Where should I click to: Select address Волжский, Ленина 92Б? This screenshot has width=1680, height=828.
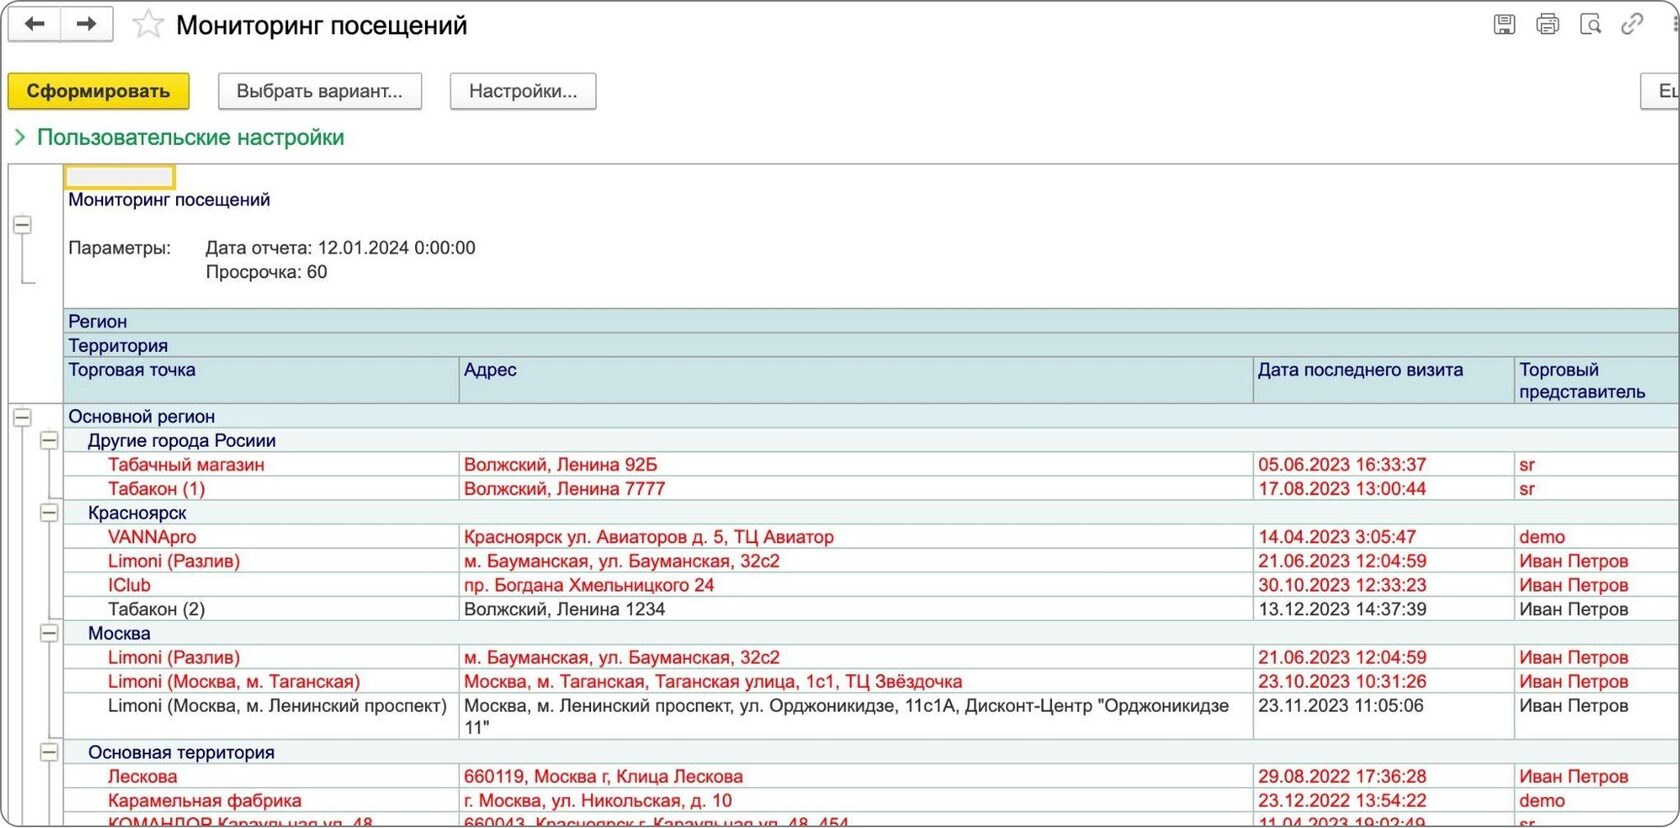click(561, 465)
